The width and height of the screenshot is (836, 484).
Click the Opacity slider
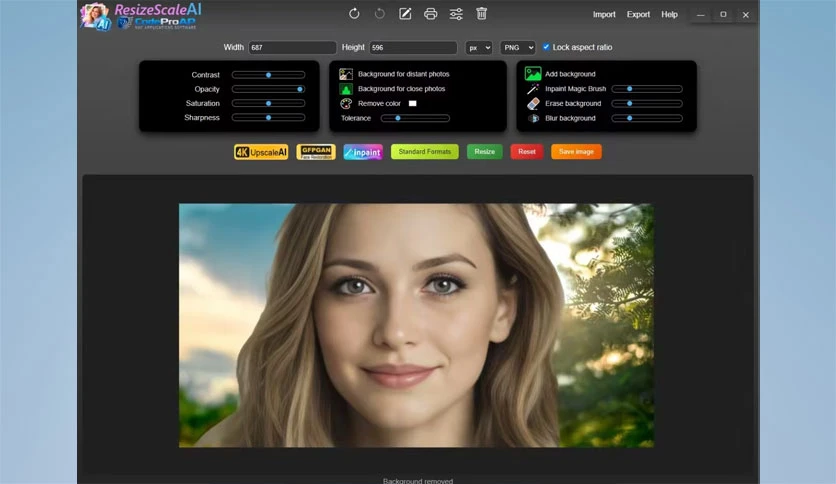[x=268, y=89]
